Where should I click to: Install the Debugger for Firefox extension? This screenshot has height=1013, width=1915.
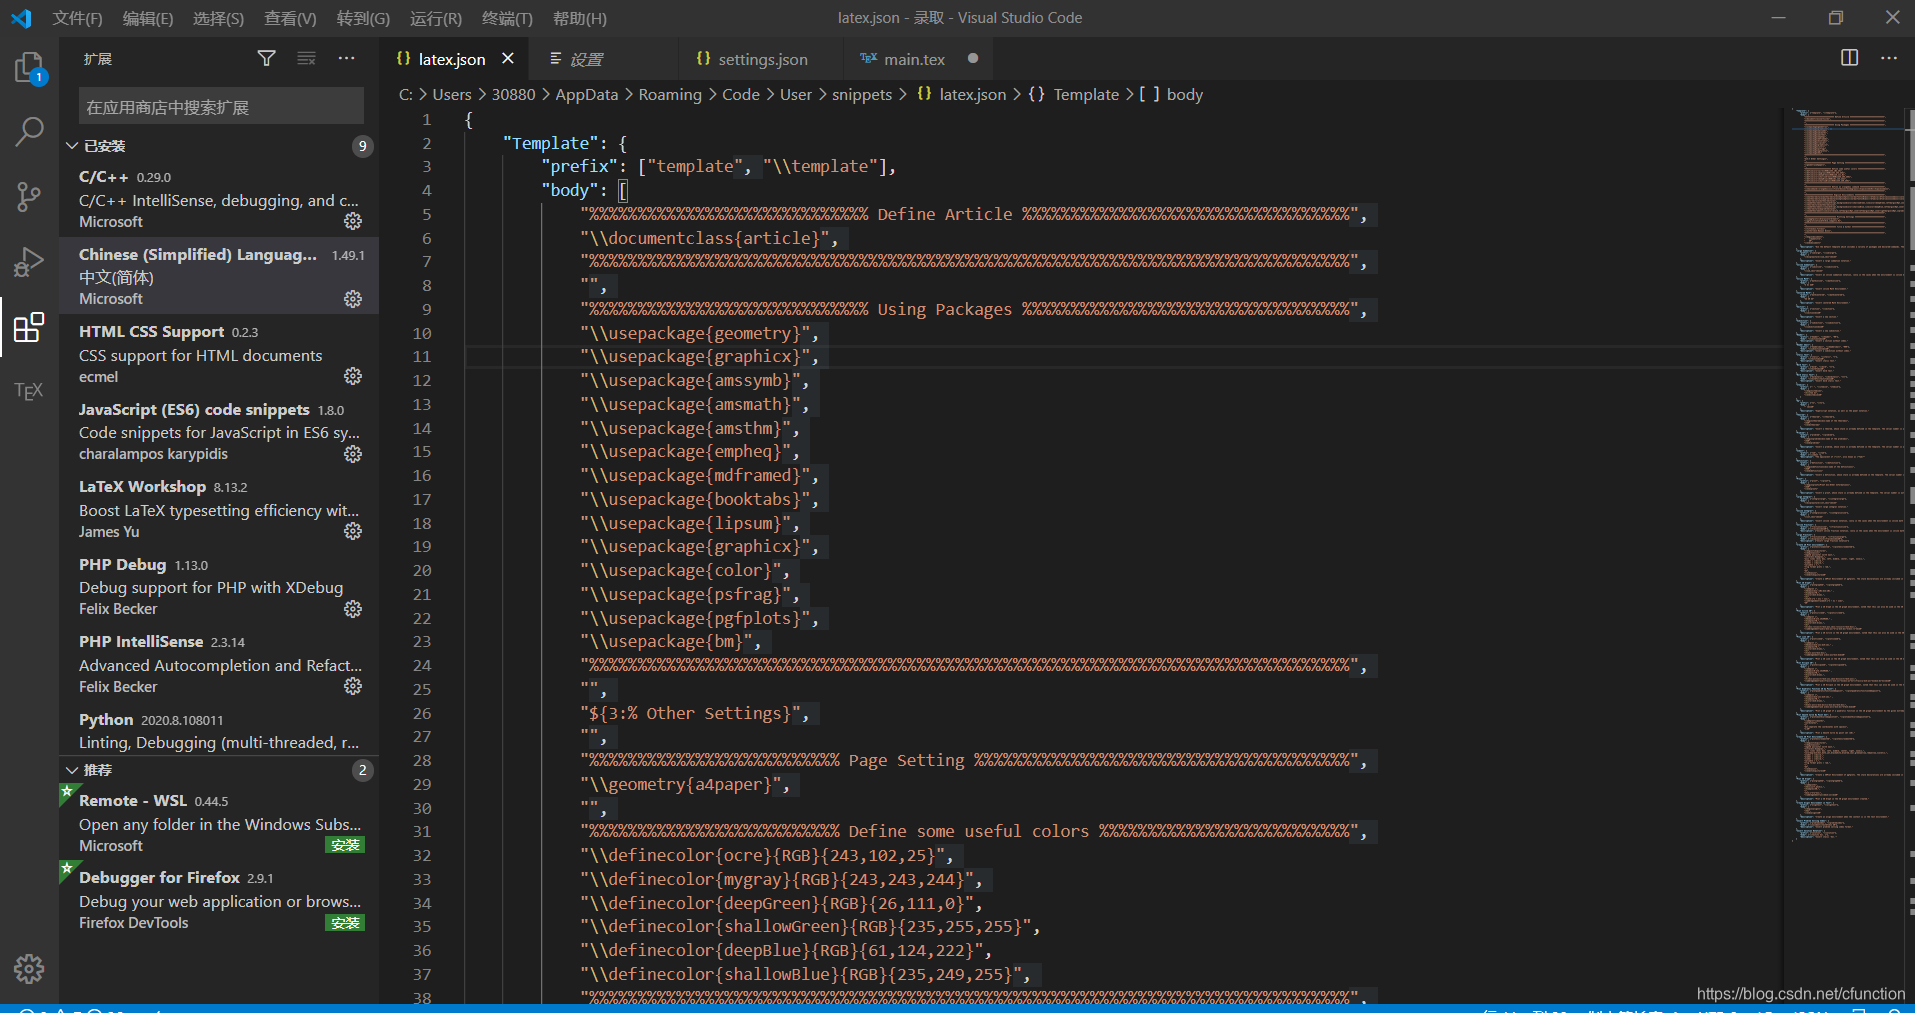345,923
